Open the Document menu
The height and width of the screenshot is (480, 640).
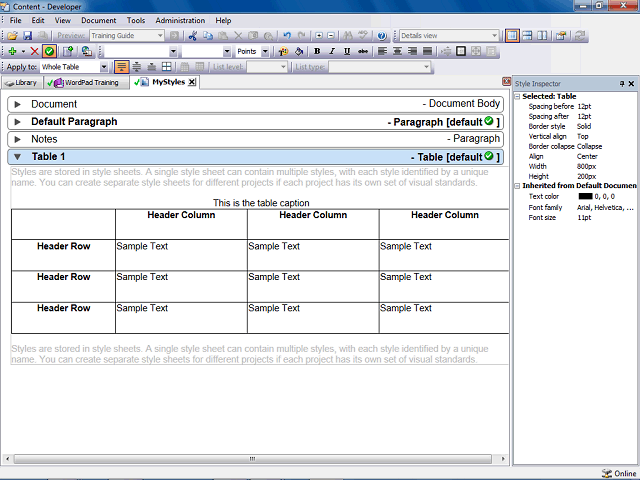tap(99, 20)
